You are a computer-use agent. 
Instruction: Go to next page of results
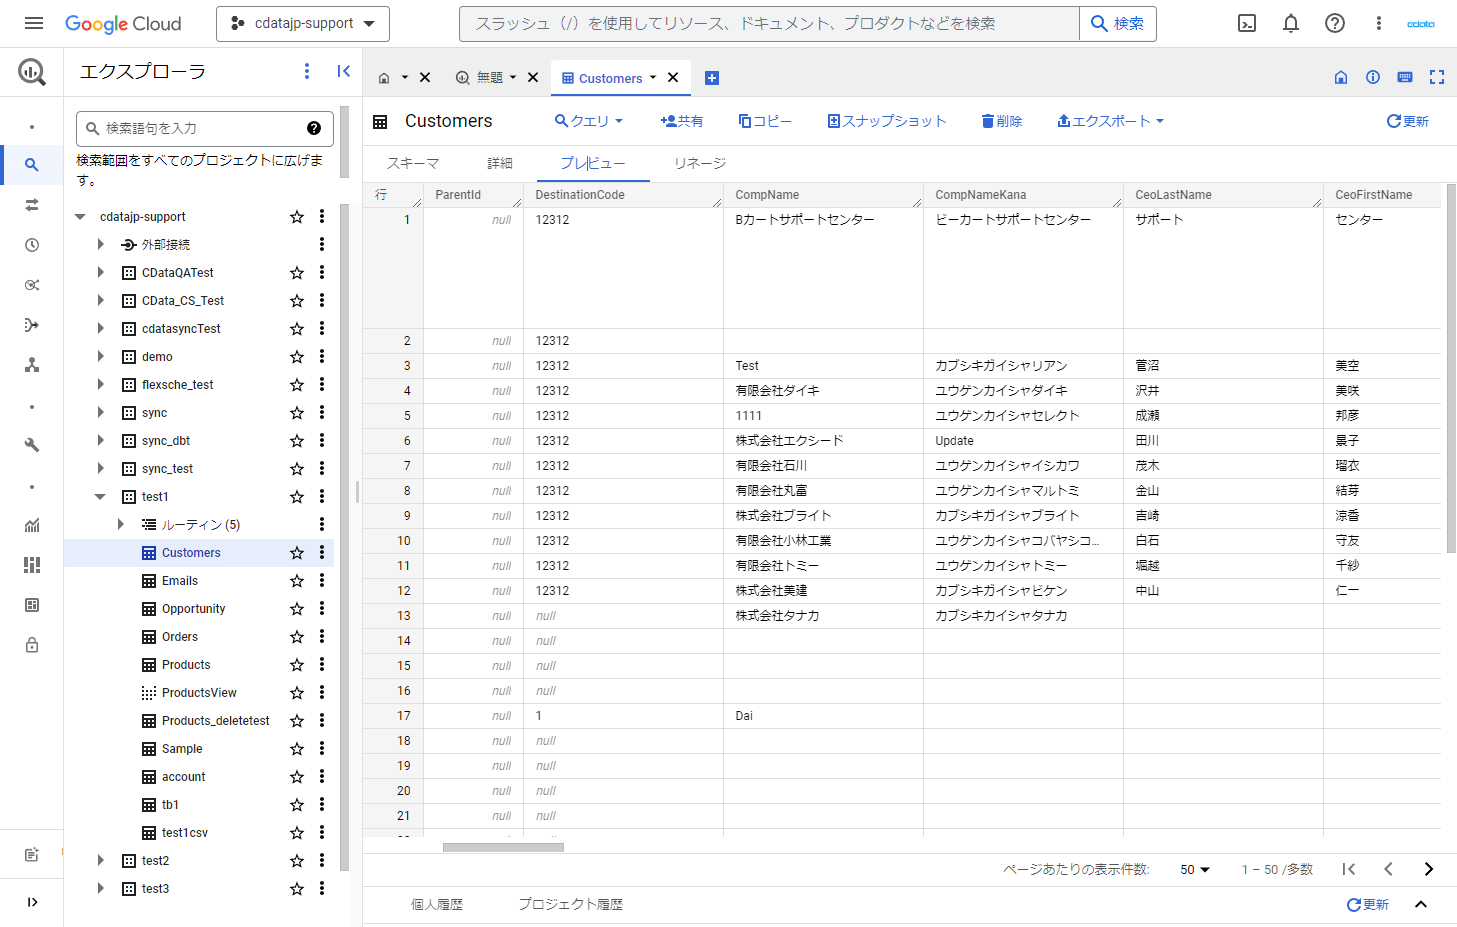point(1428,869)
